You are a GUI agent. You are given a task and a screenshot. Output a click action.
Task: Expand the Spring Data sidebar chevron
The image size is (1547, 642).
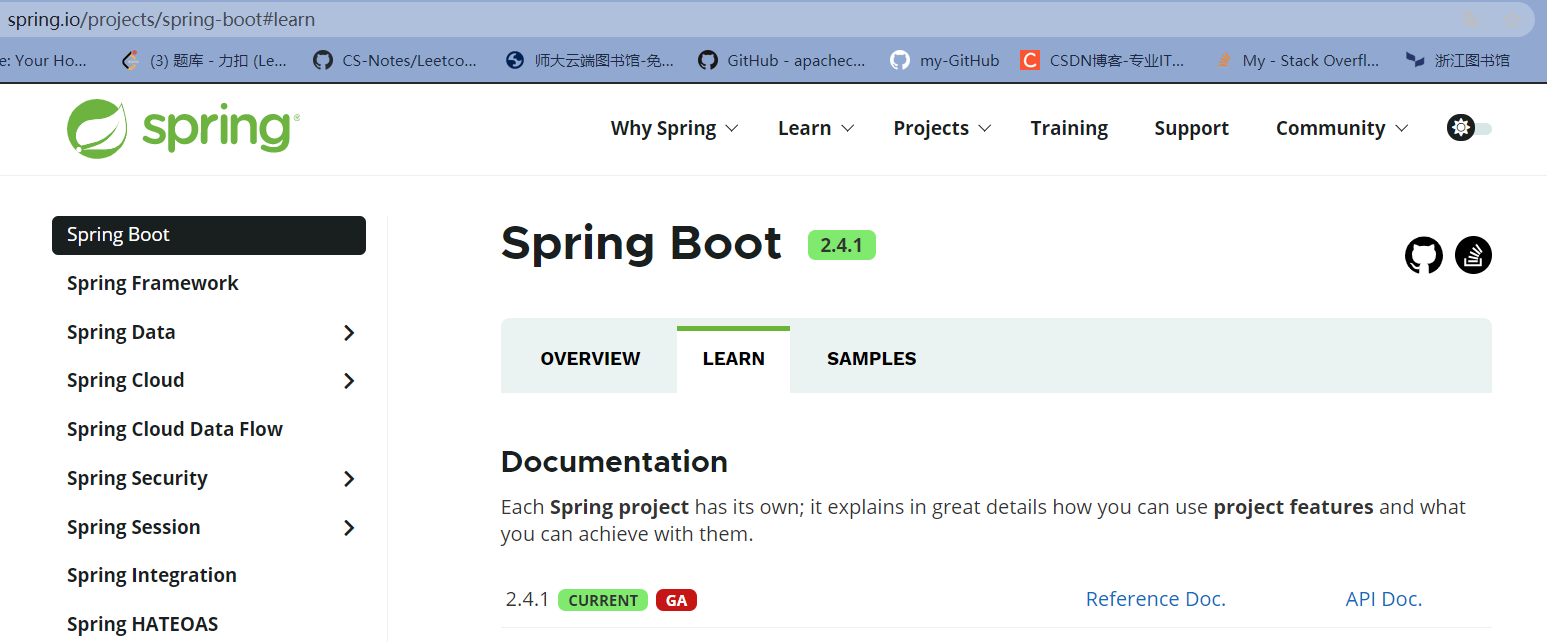pos(349,333)
